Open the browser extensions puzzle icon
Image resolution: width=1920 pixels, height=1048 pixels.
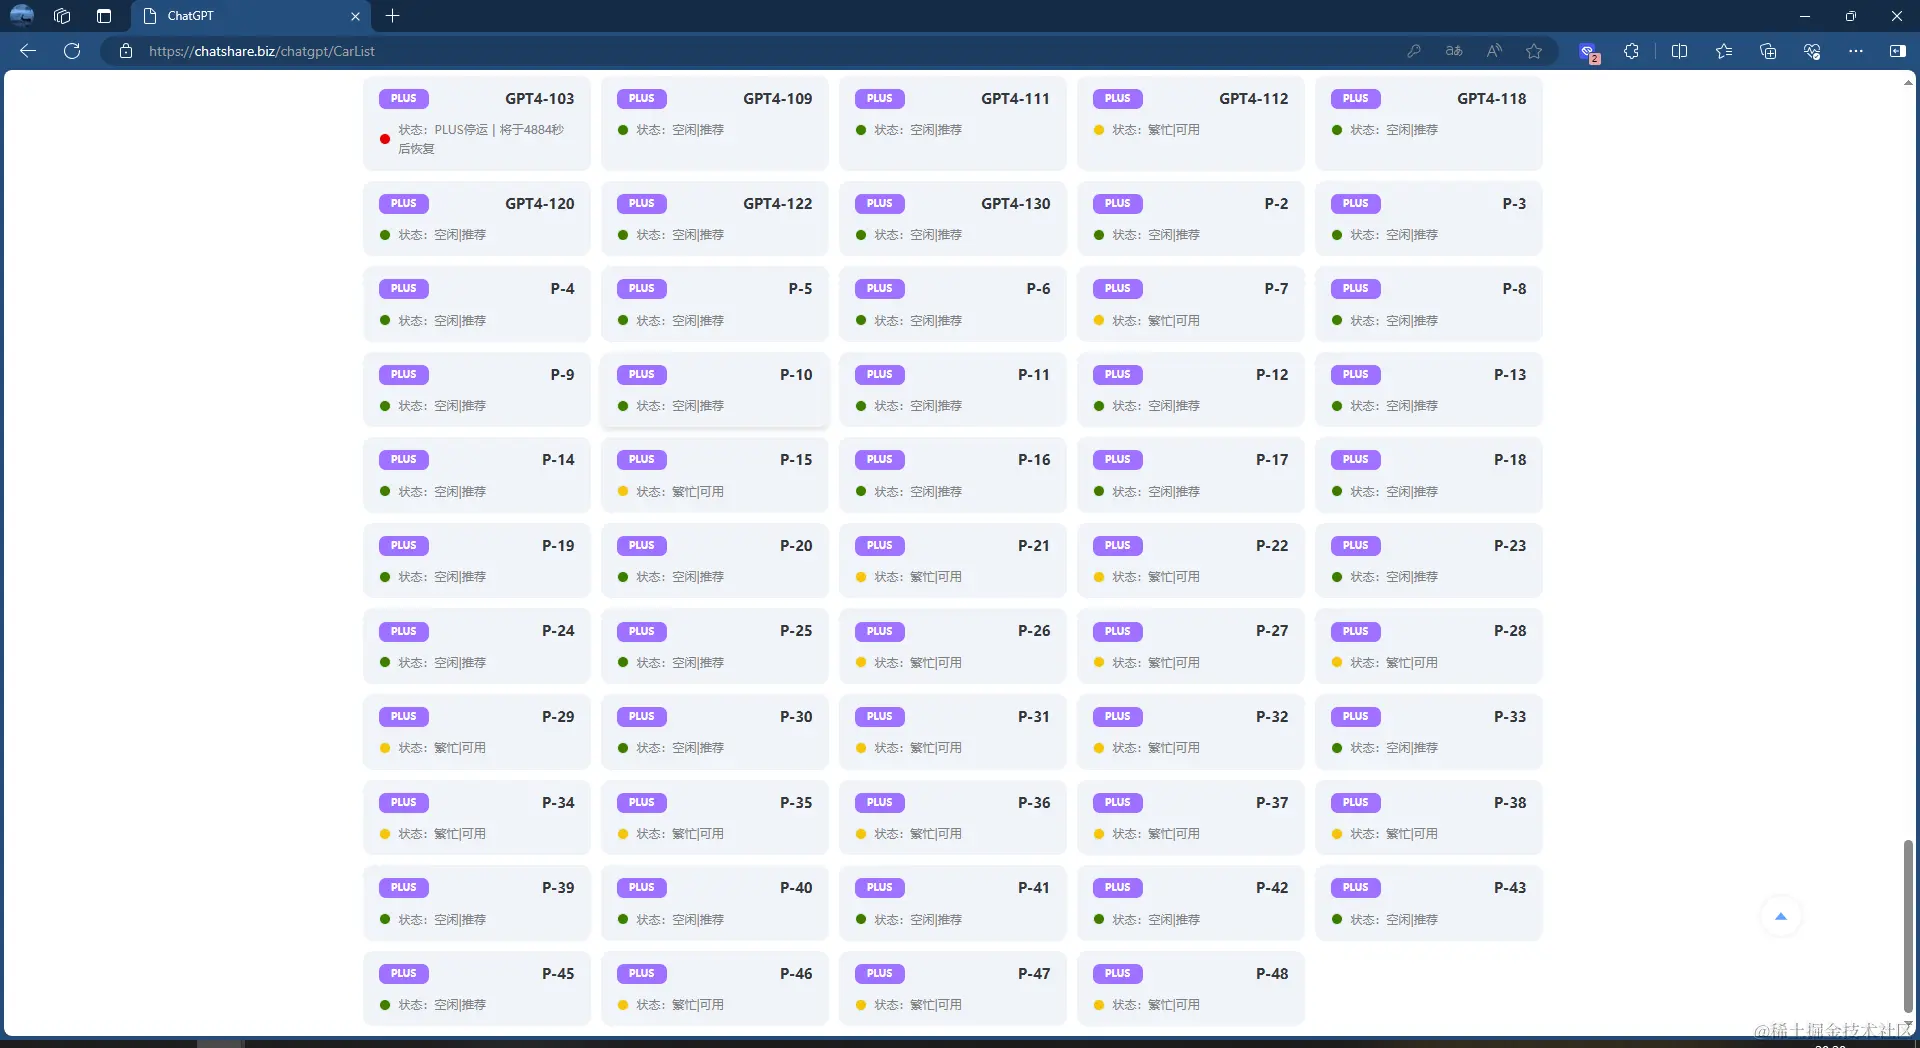(x=1631, y=51)
